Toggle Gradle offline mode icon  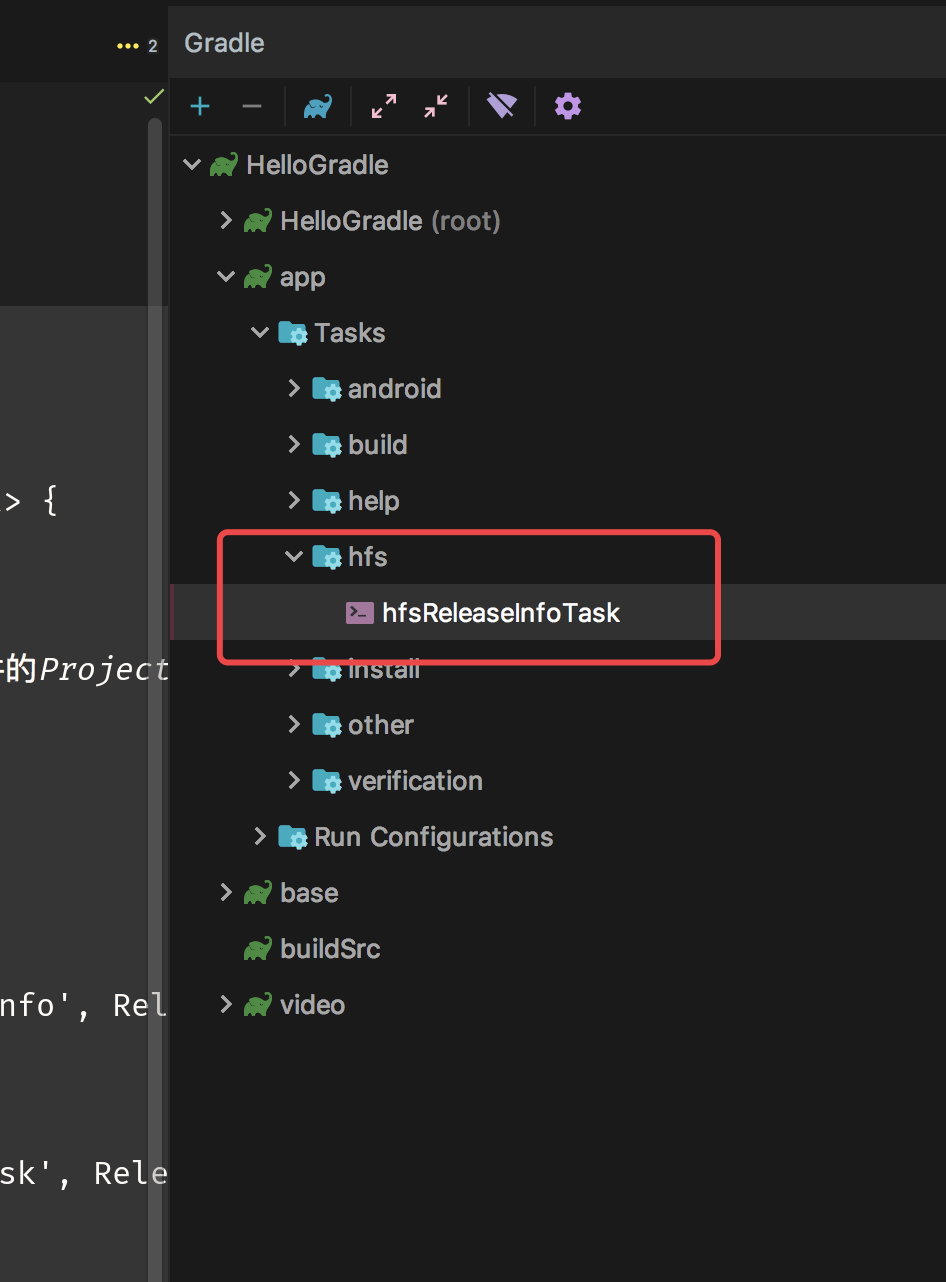pyautogui.click(x=502, y=106)
